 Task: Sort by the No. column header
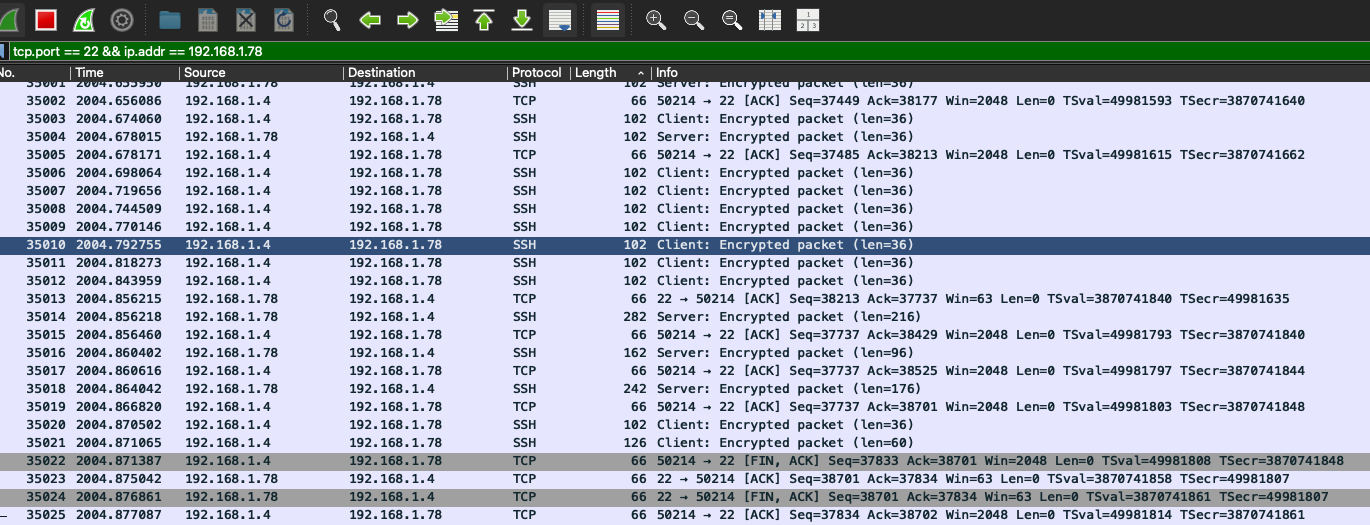tap(35, 73)
